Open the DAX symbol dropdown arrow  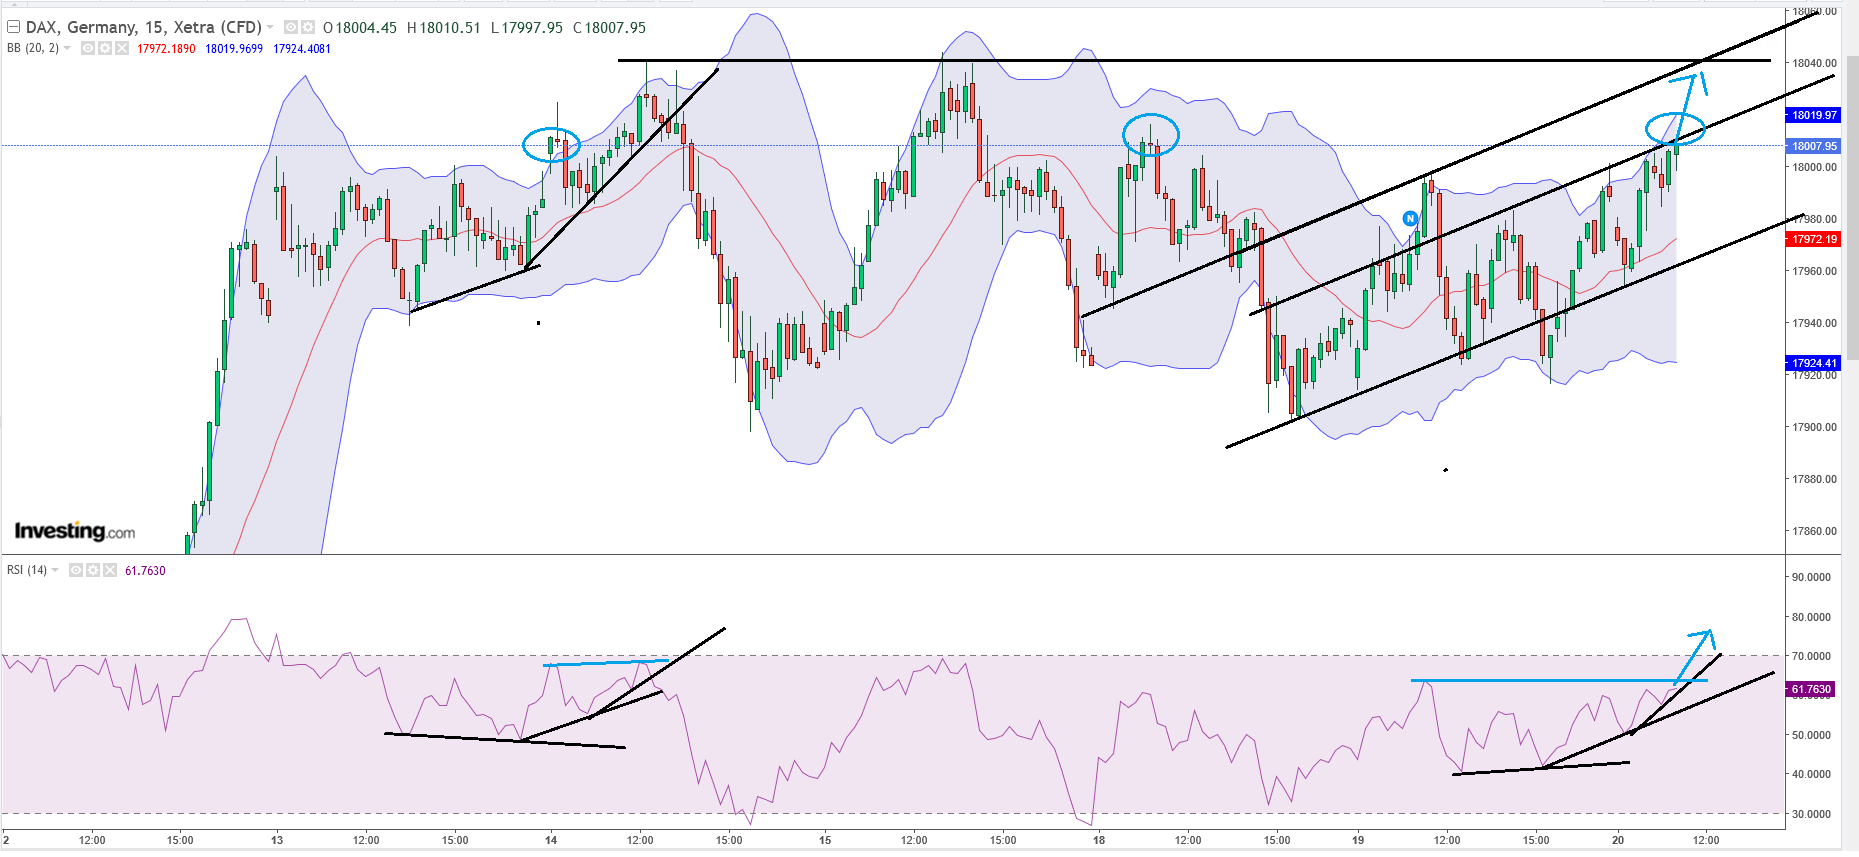(x=270, y=27)
